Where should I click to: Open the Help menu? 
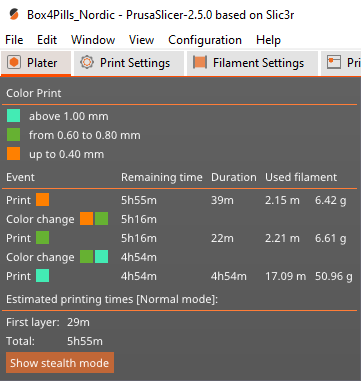click(x=268, y=40)
